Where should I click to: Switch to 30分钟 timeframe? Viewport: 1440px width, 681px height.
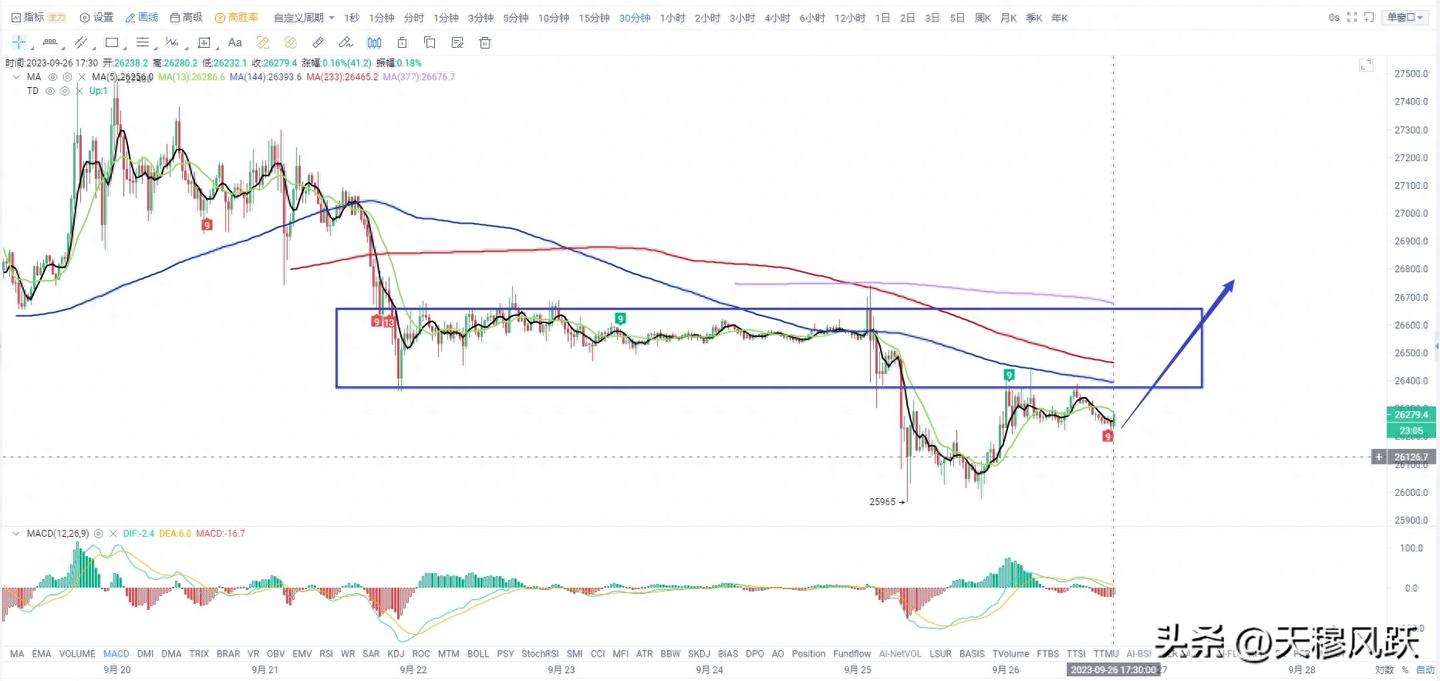(x=634, y=18)
